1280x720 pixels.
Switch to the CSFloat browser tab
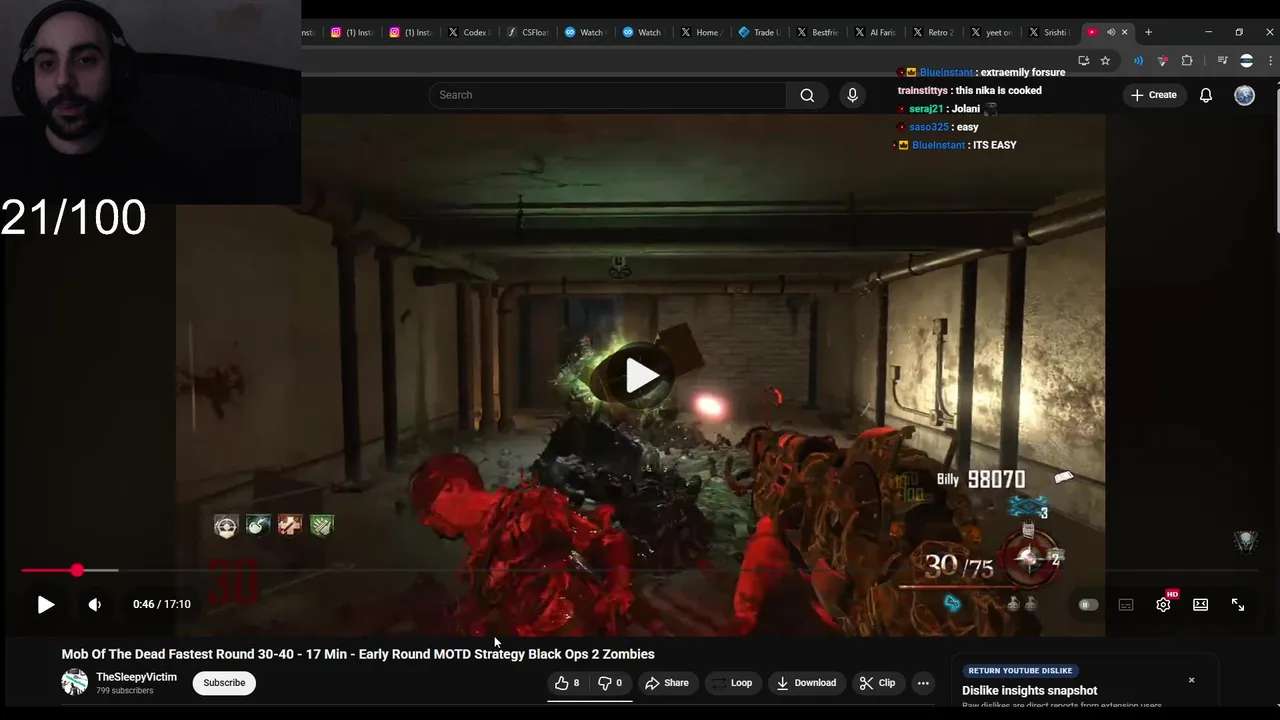pyautogui.click(x=527, y=32)
